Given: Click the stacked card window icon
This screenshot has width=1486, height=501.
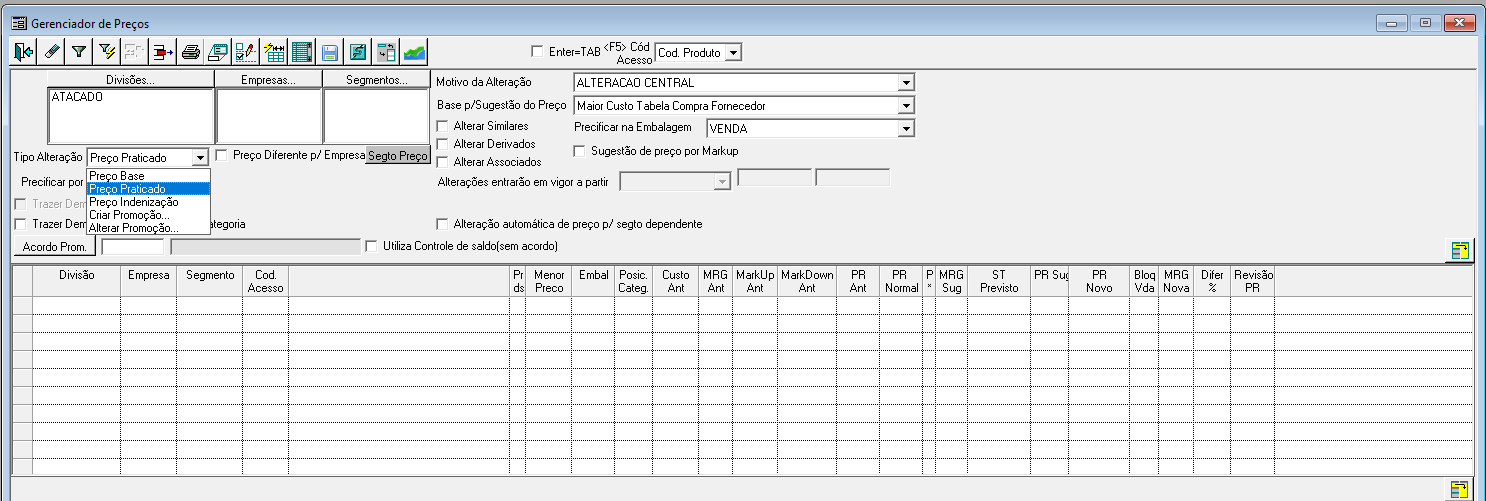Looking at the screenshot, I should pos(218,51).
